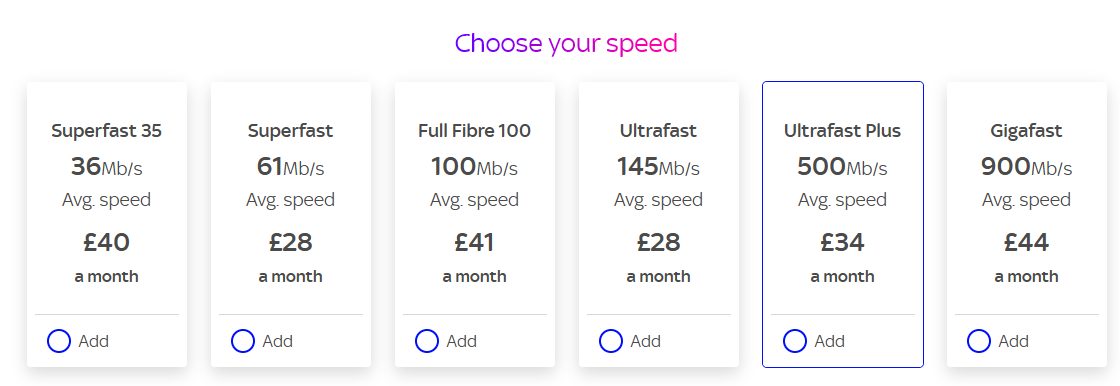Select the Add radio for Full Fibre 100
The width and height of the screenshot is (1120, 386).
coord(426,341)
